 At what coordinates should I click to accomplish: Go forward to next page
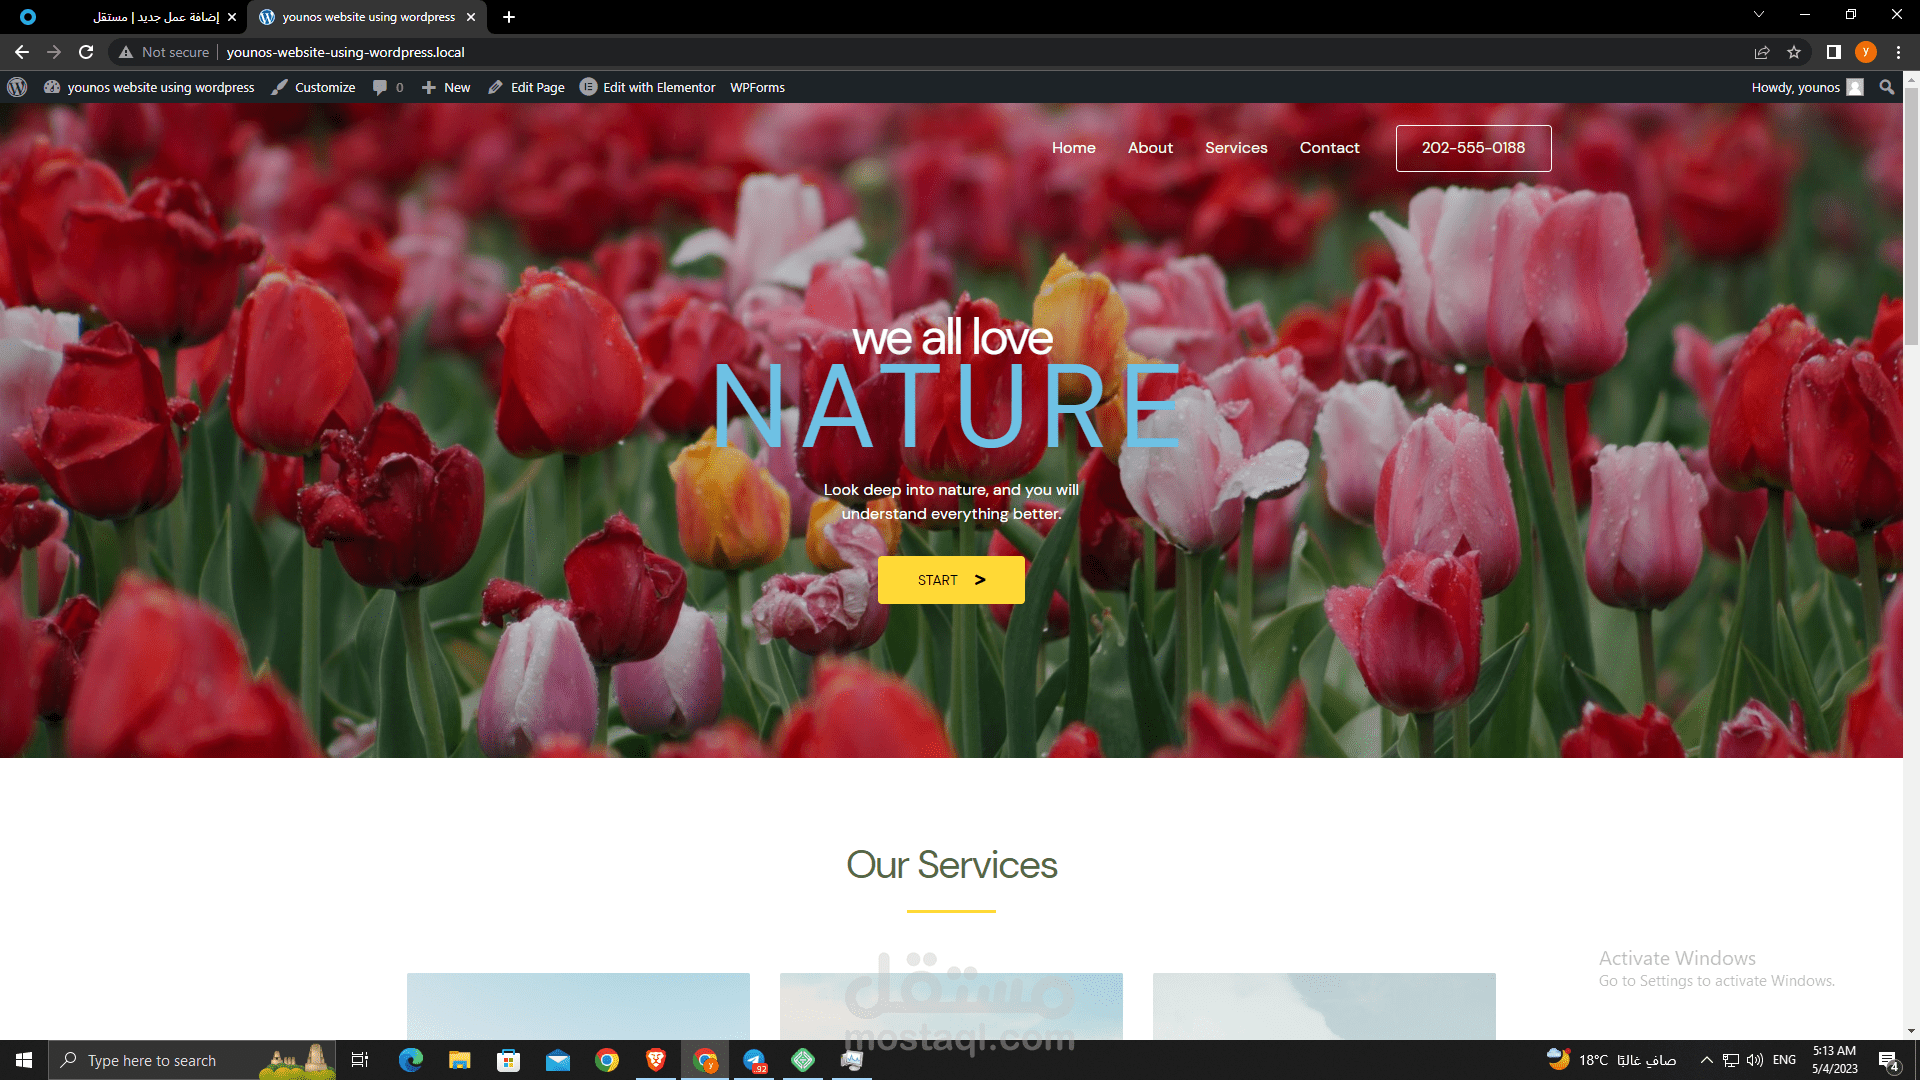pyautogui.click(x=54, y=52)
